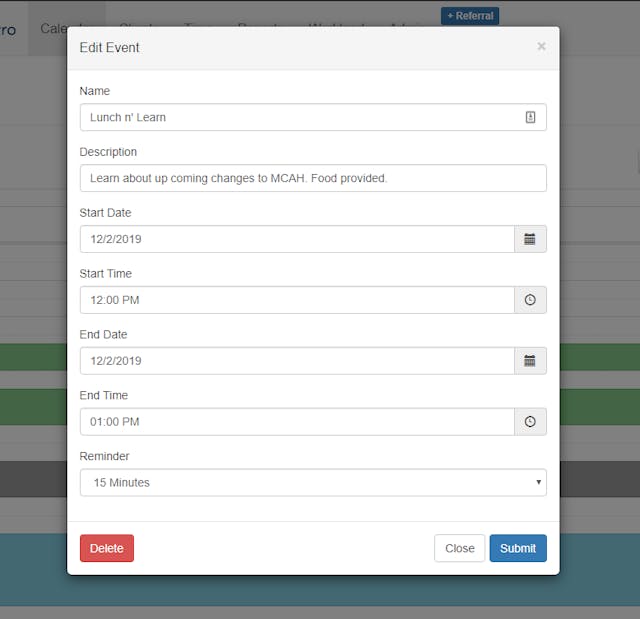Open the Start Time clock picker icon
This screenshot has height=619, width=640.
tap(530, 300)
